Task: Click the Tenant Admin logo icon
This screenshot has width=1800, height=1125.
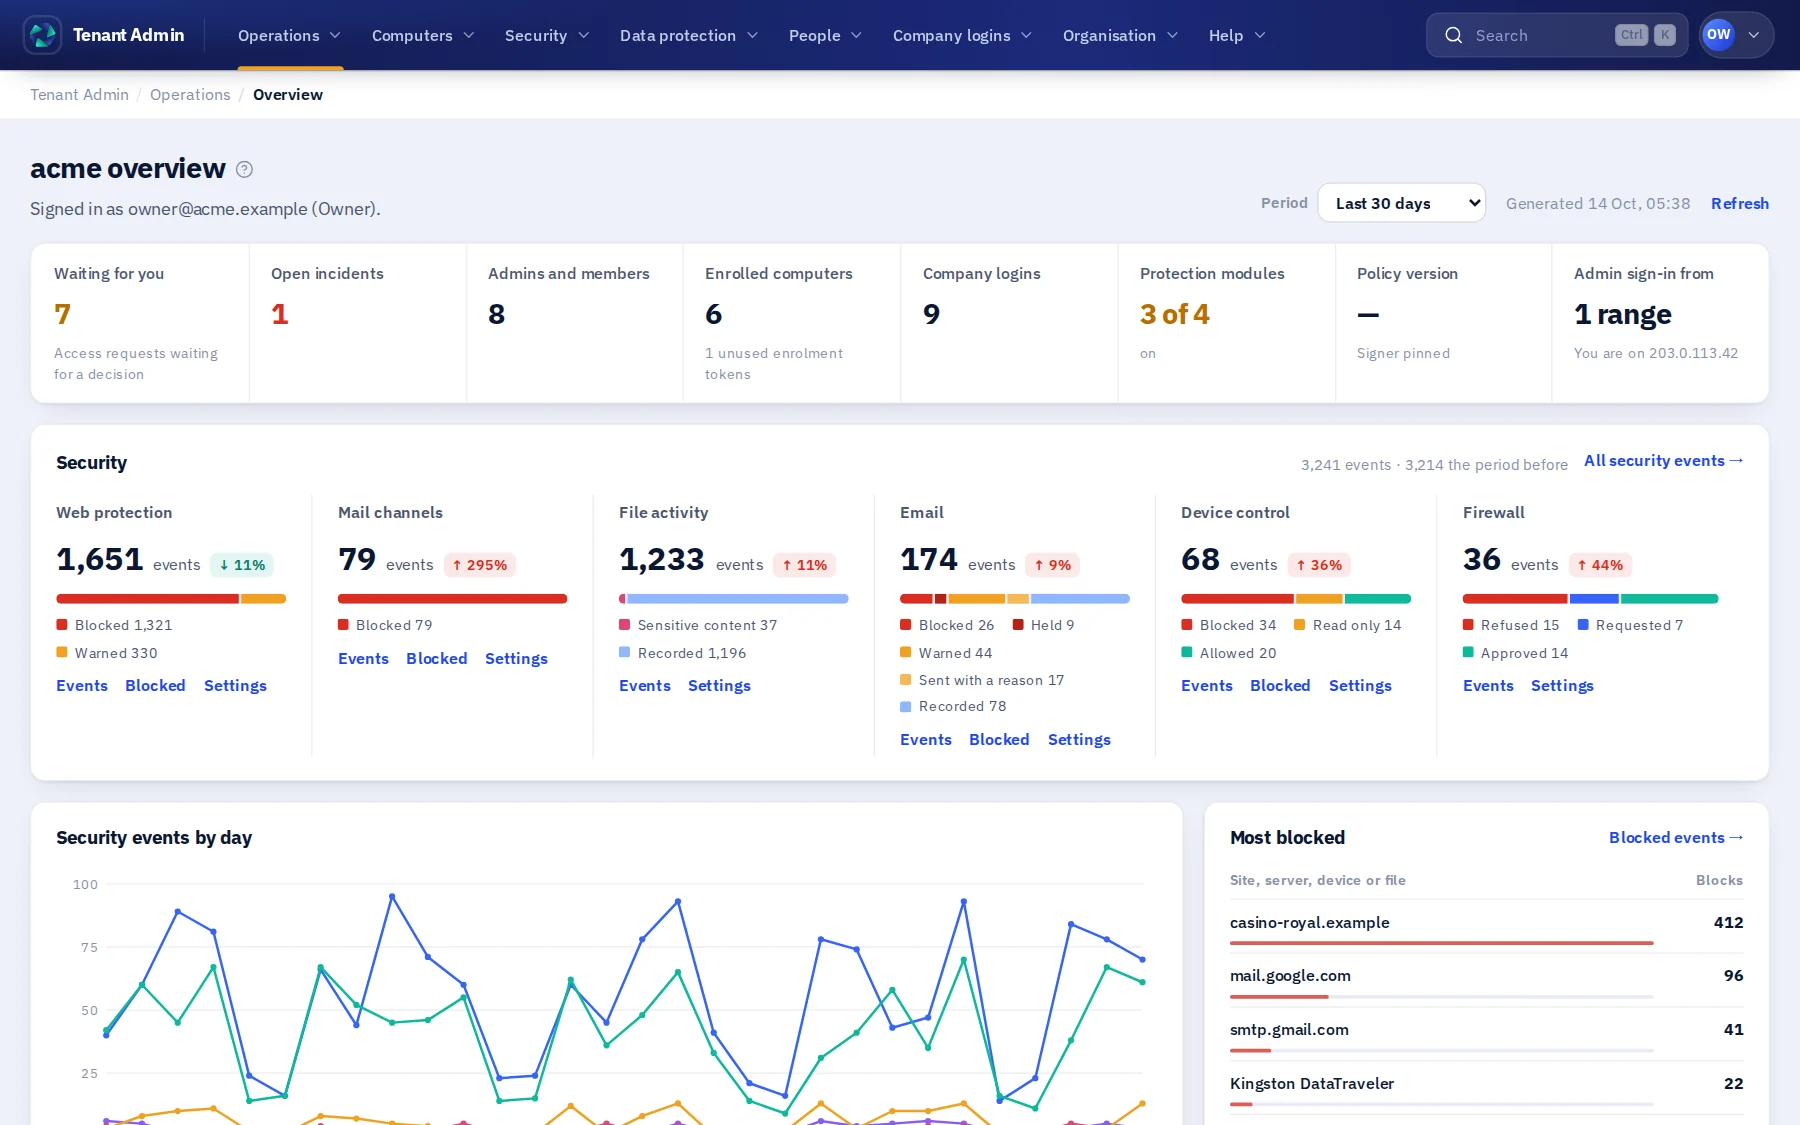Action: coord(42,35)
